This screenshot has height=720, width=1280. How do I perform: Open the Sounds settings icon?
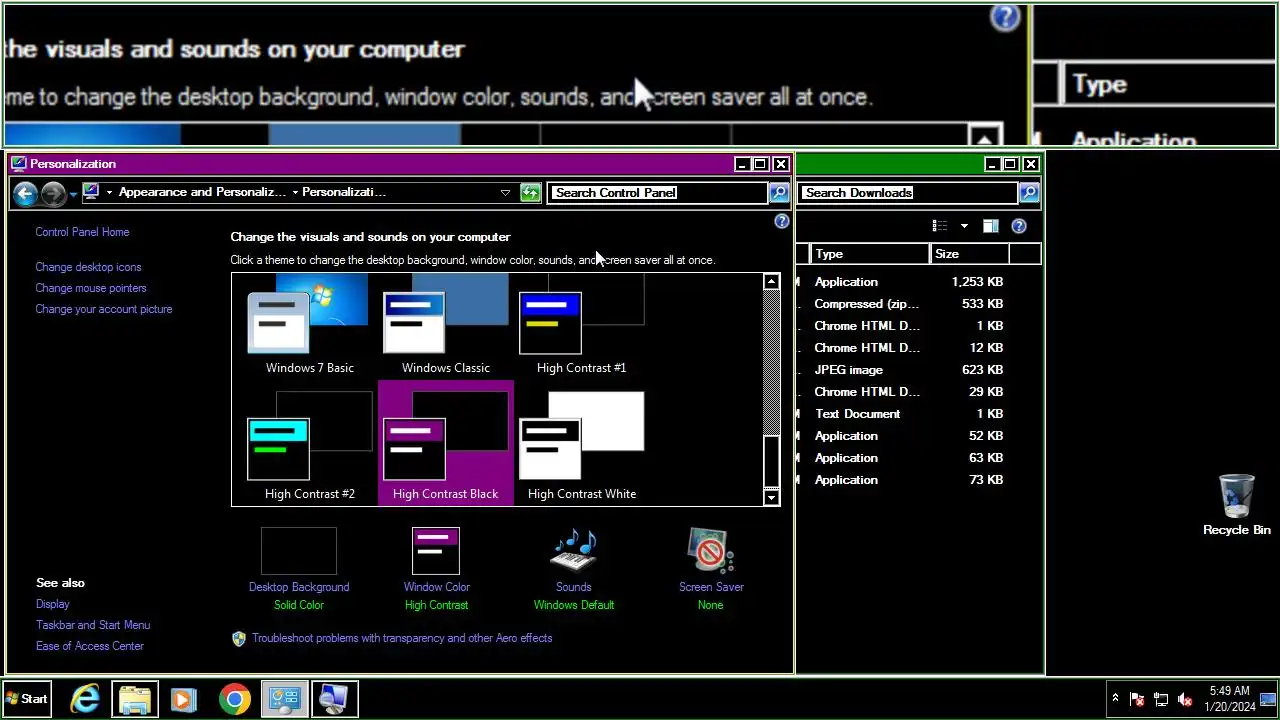573,550
